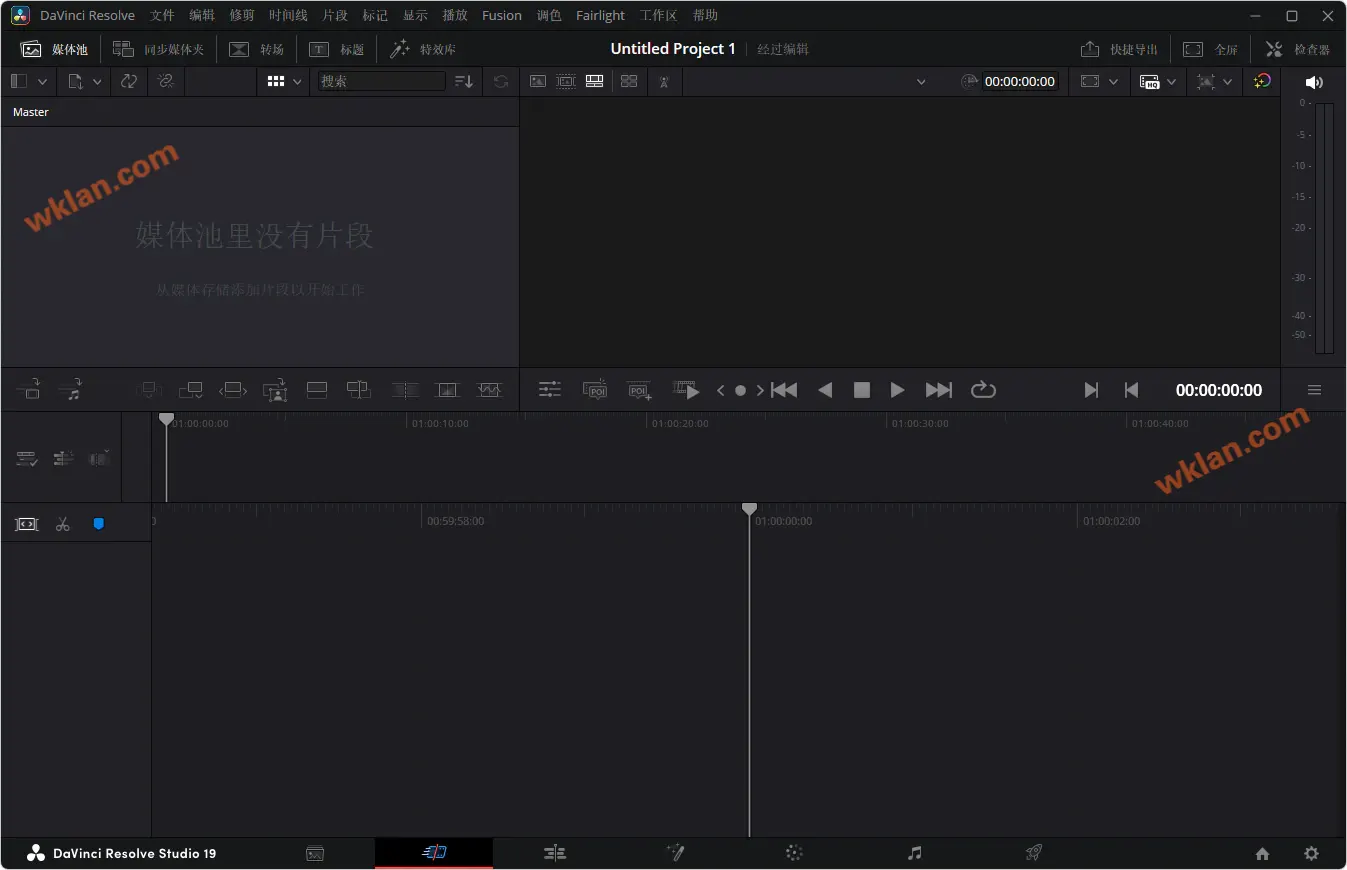Add a blue marker icon

pos(98,523)
